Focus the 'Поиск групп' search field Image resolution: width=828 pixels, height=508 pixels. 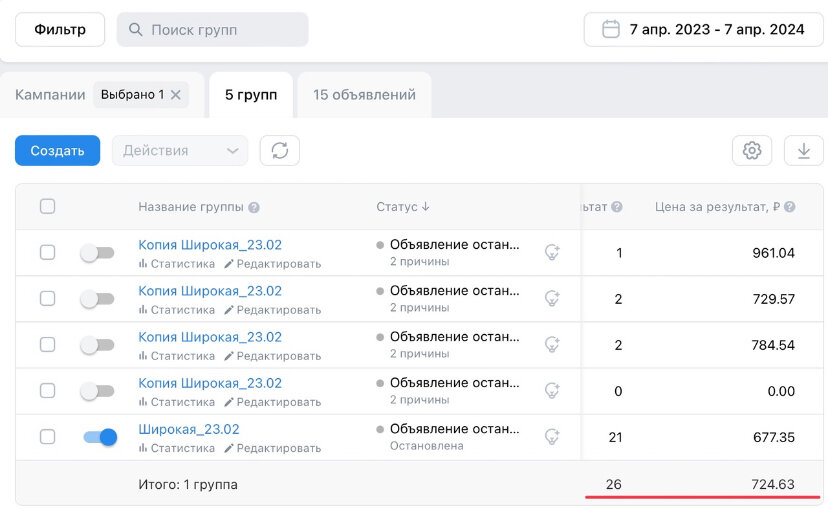click(212, 30)
